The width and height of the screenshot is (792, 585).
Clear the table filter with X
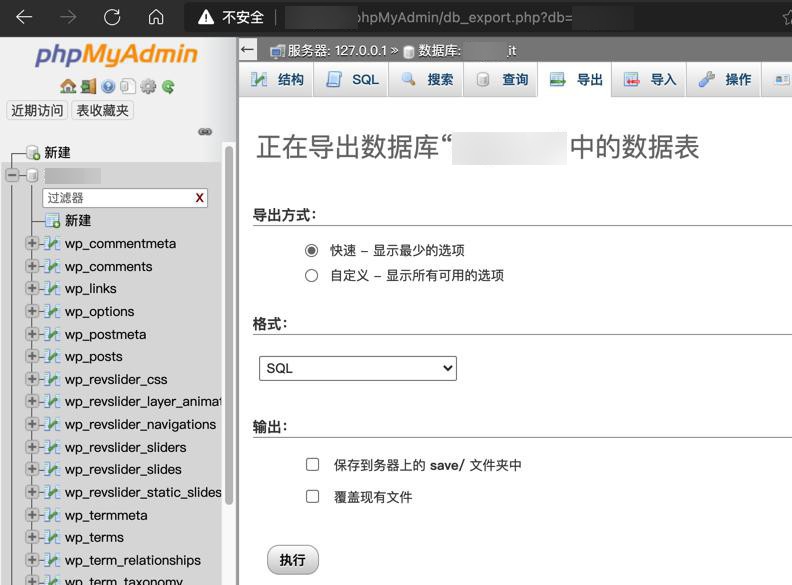(x=200, y=198)
